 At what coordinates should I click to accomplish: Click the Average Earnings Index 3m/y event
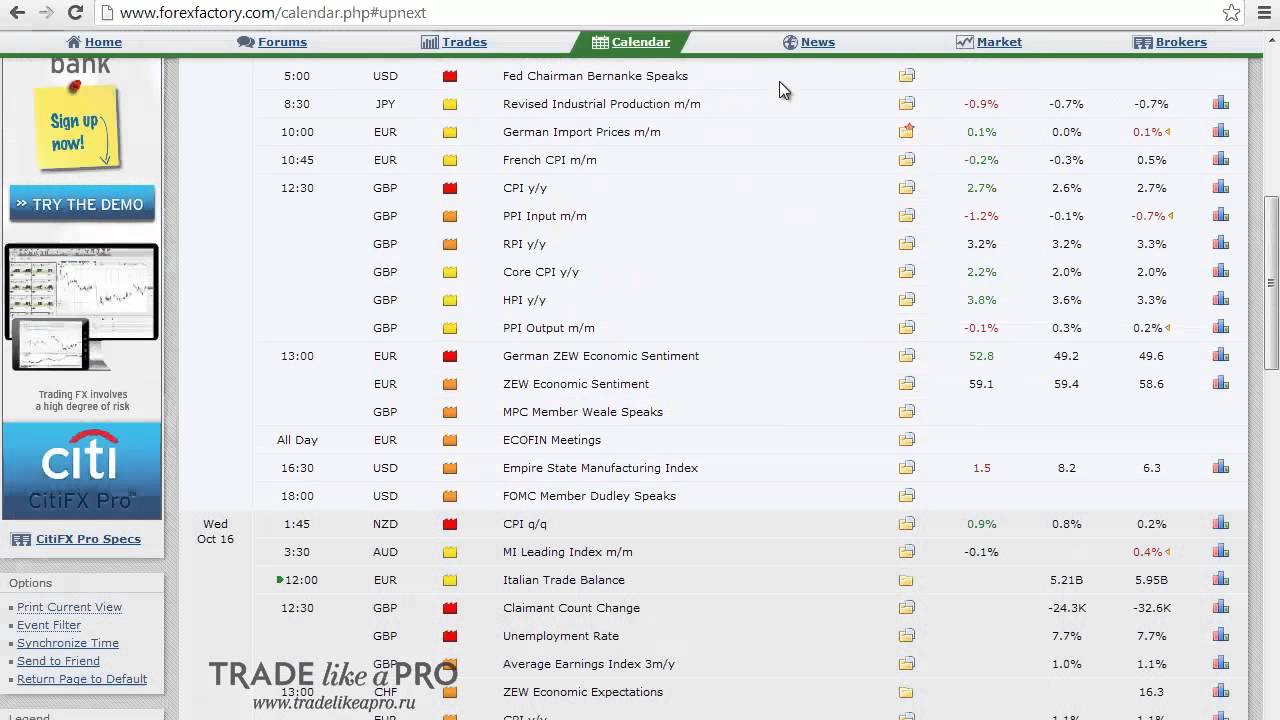(x=589, y=664)
